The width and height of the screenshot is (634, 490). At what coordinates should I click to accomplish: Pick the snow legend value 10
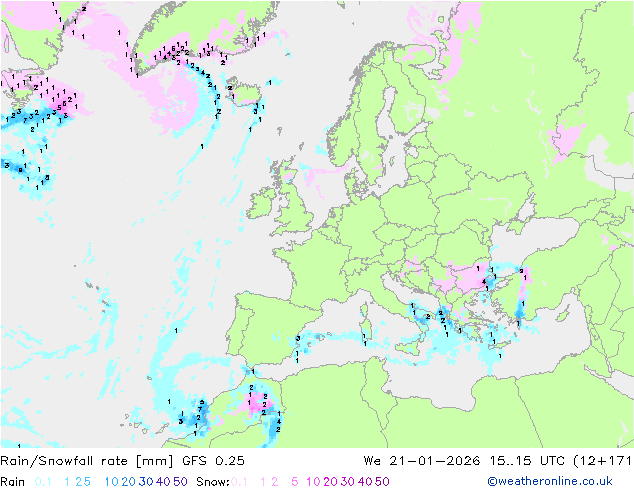313,482
